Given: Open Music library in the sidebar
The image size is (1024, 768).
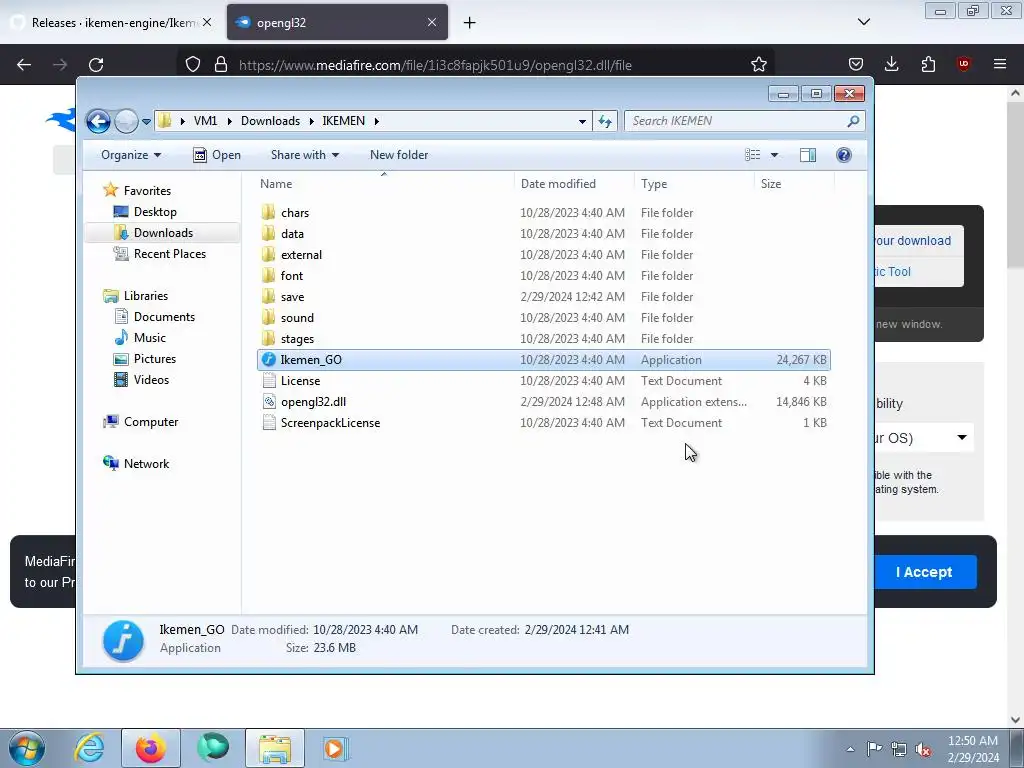Looking at the screenshot, I should point(150,338).
